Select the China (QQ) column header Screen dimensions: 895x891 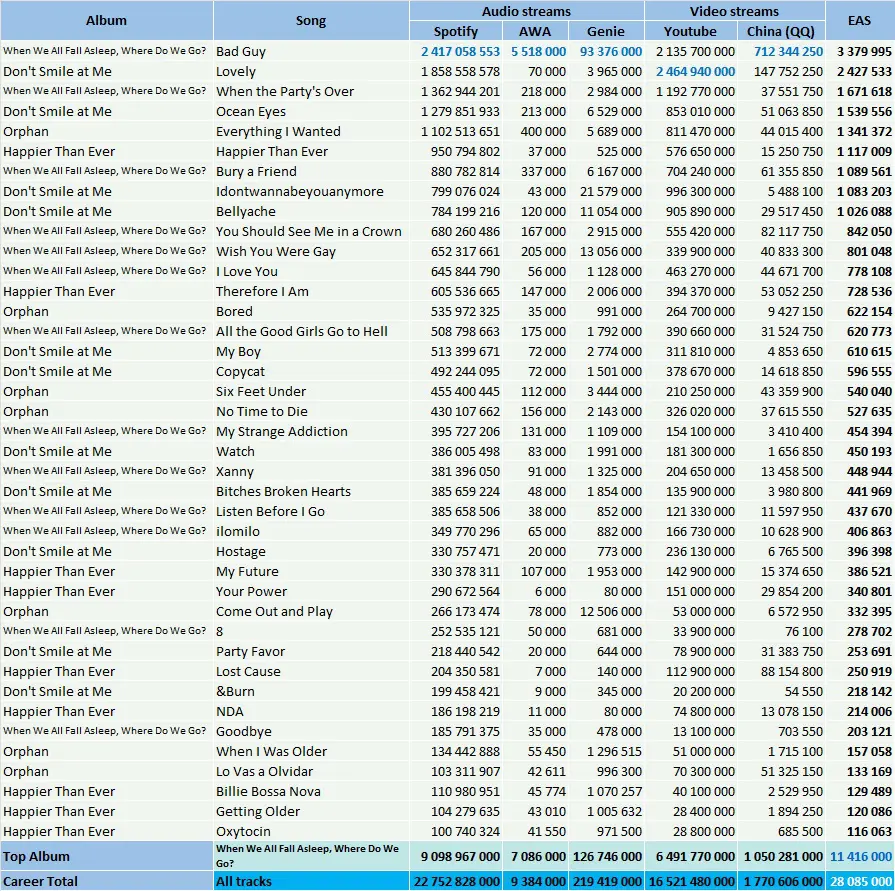pos(780,31)
